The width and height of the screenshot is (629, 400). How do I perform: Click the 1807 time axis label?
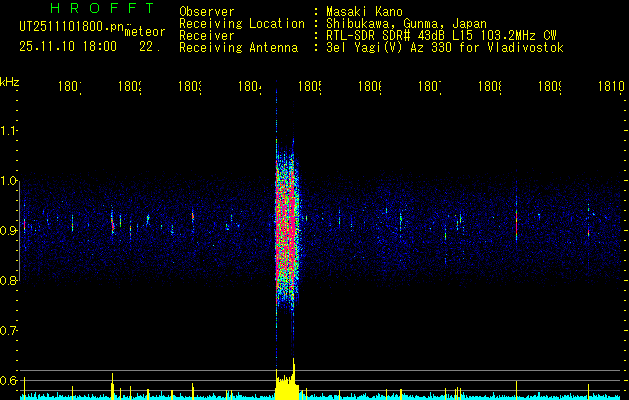[x=430, y=86]
